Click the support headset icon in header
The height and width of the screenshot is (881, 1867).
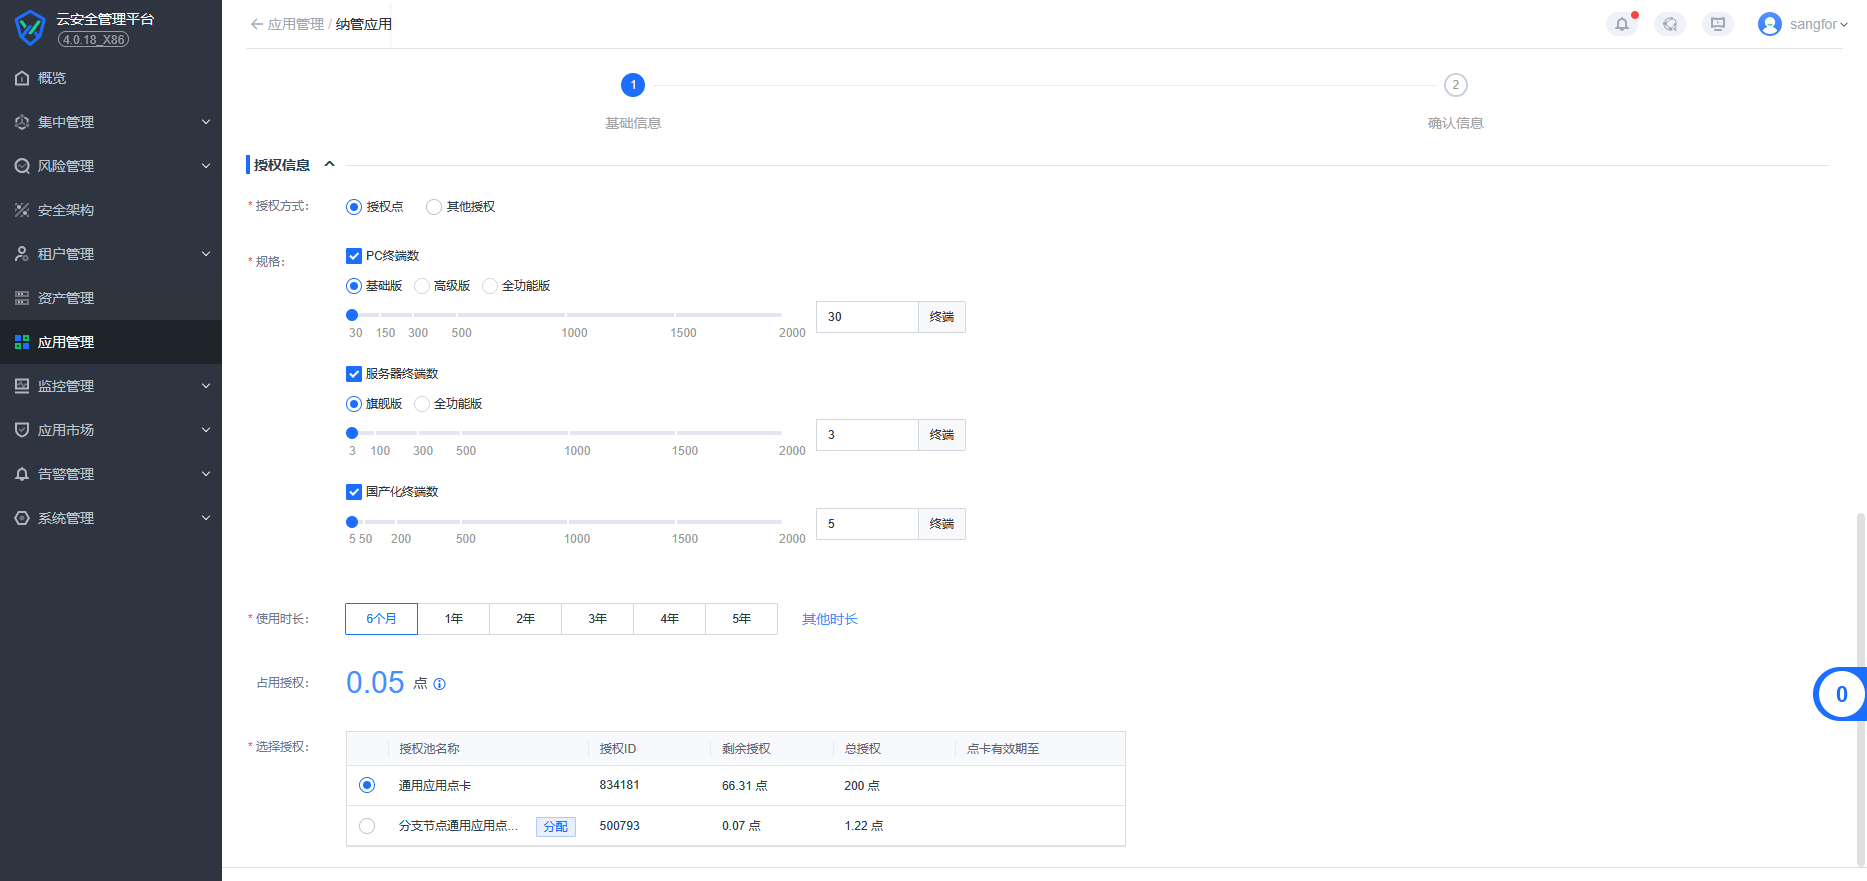pyautogui.click(x=1669, y=24)
